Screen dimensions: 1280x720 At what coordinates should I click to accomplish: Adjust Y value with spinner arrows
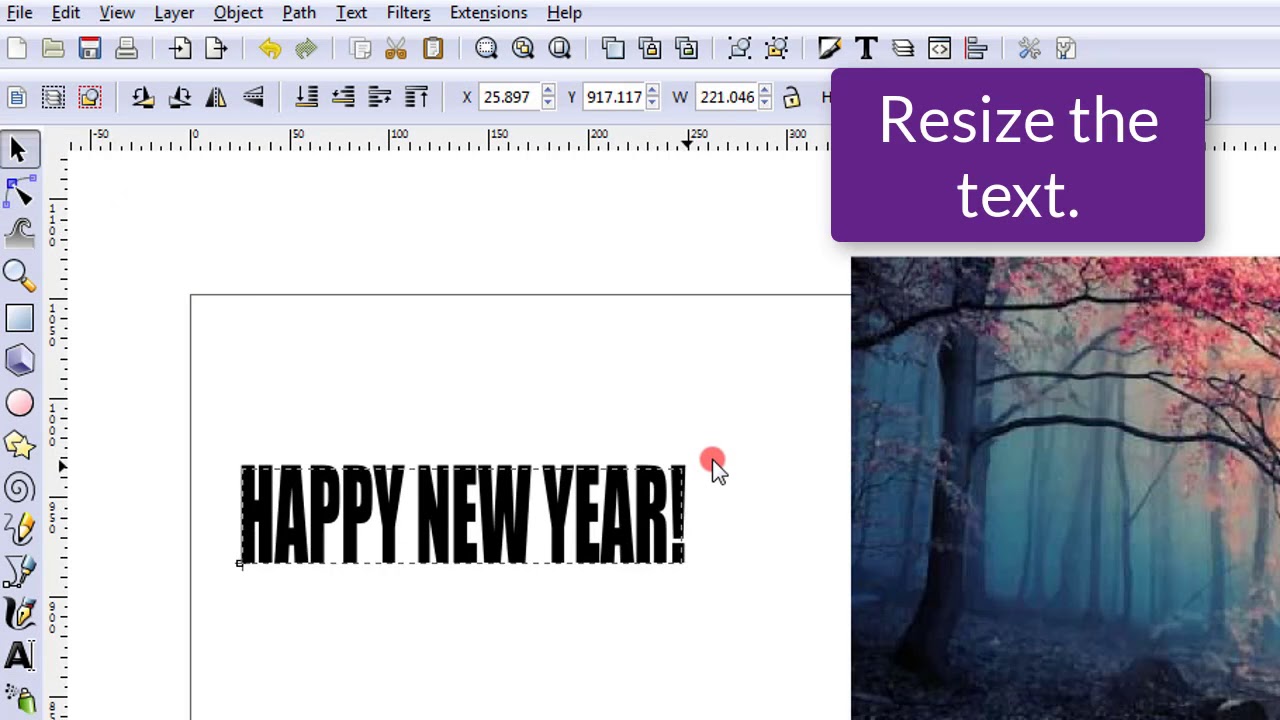pos(652,97)
